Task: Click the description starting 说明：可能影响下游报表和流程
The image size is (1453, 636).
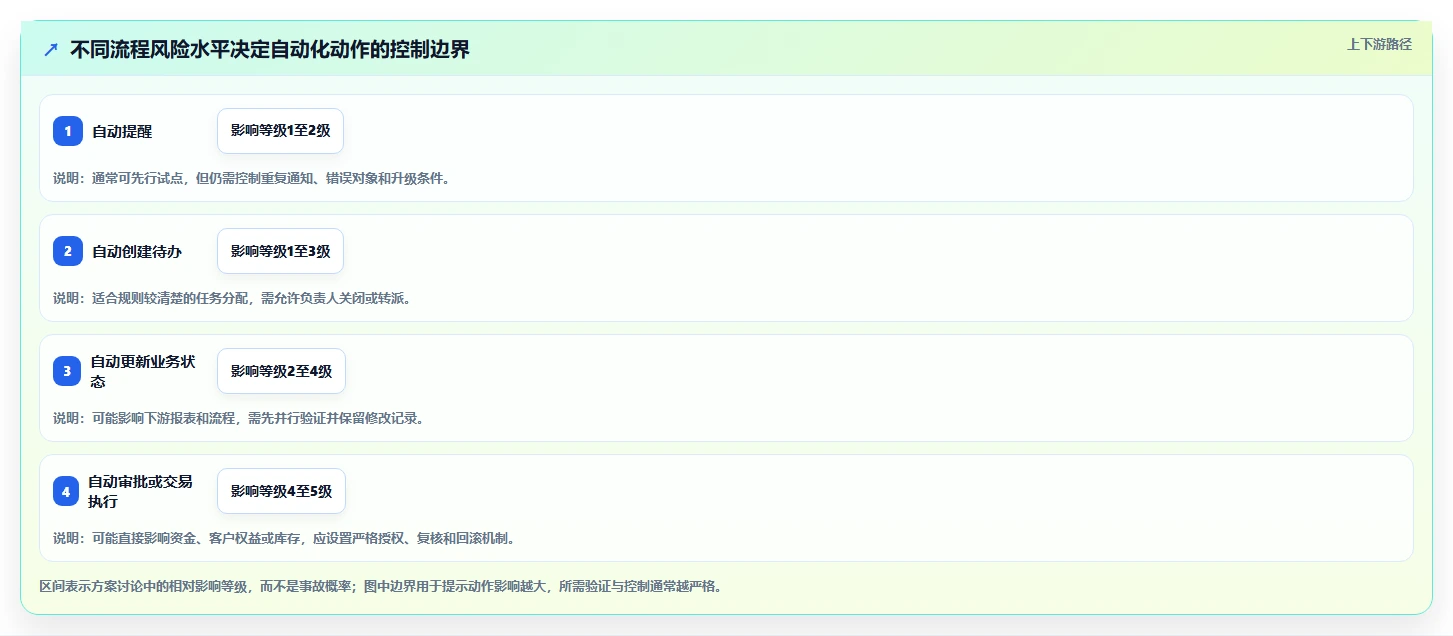Action: [x=239, y=418]
